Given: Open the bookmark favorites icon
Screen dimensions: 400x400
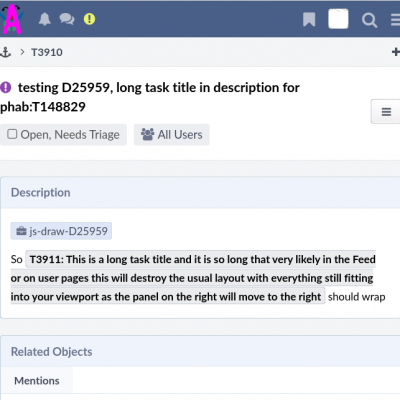Looking at the screenshot, I should [309, 19].
